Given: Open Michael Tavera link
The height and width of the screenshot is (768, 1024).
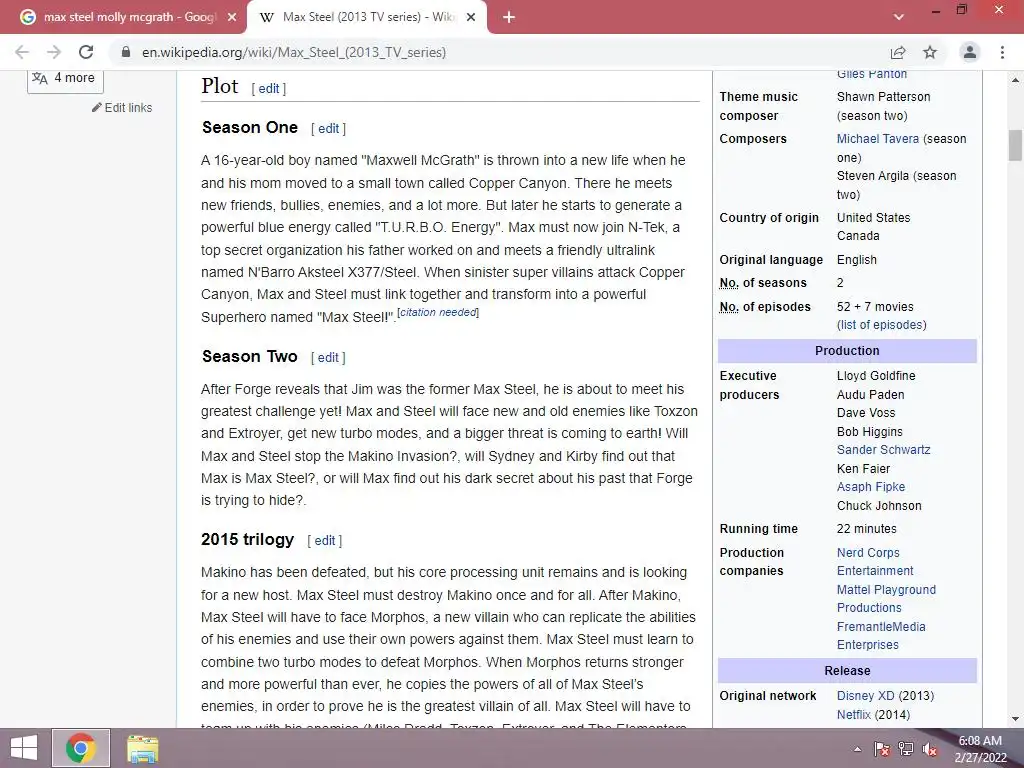Looking at the screenshot, I should coord(878,138).
